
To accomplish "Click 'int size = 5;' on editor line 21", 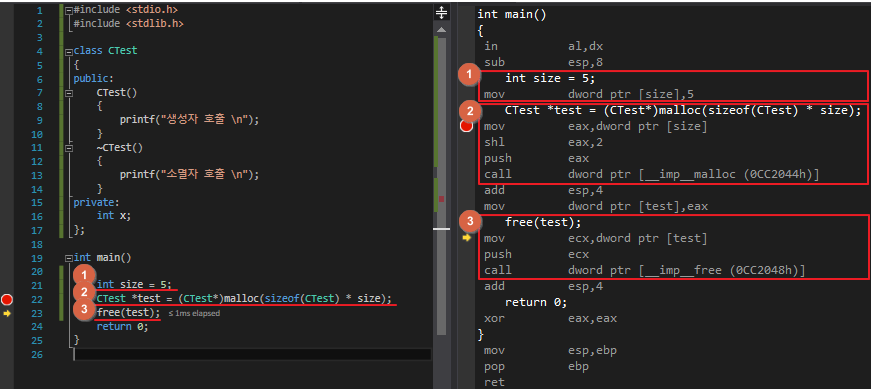I will coord(134,285).
